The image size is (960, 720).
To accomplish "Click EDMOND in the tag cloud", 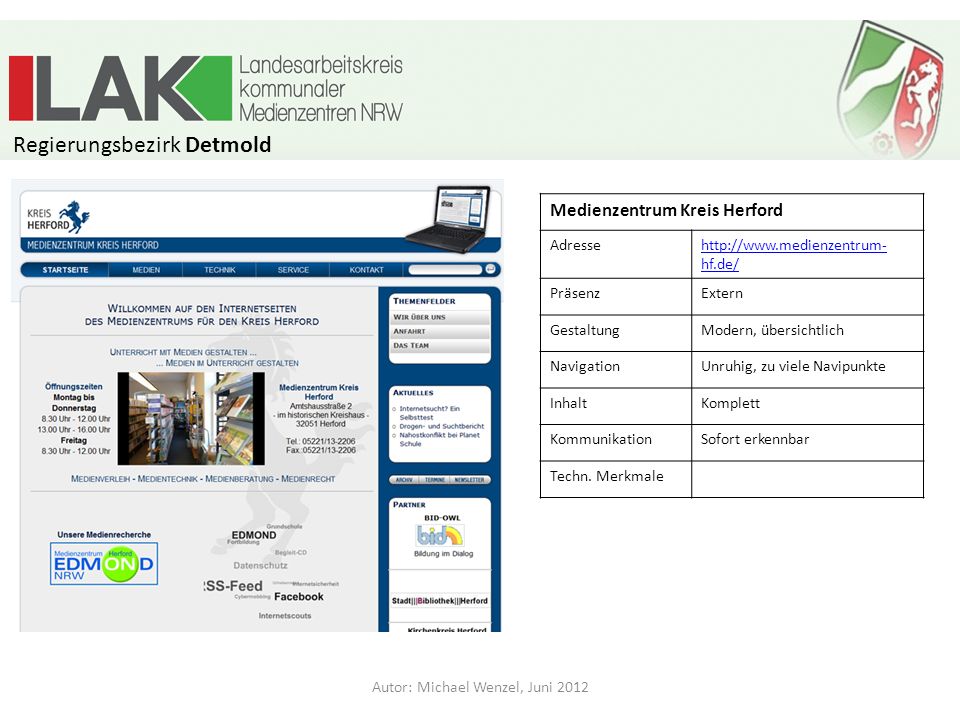I will [253, 535].
